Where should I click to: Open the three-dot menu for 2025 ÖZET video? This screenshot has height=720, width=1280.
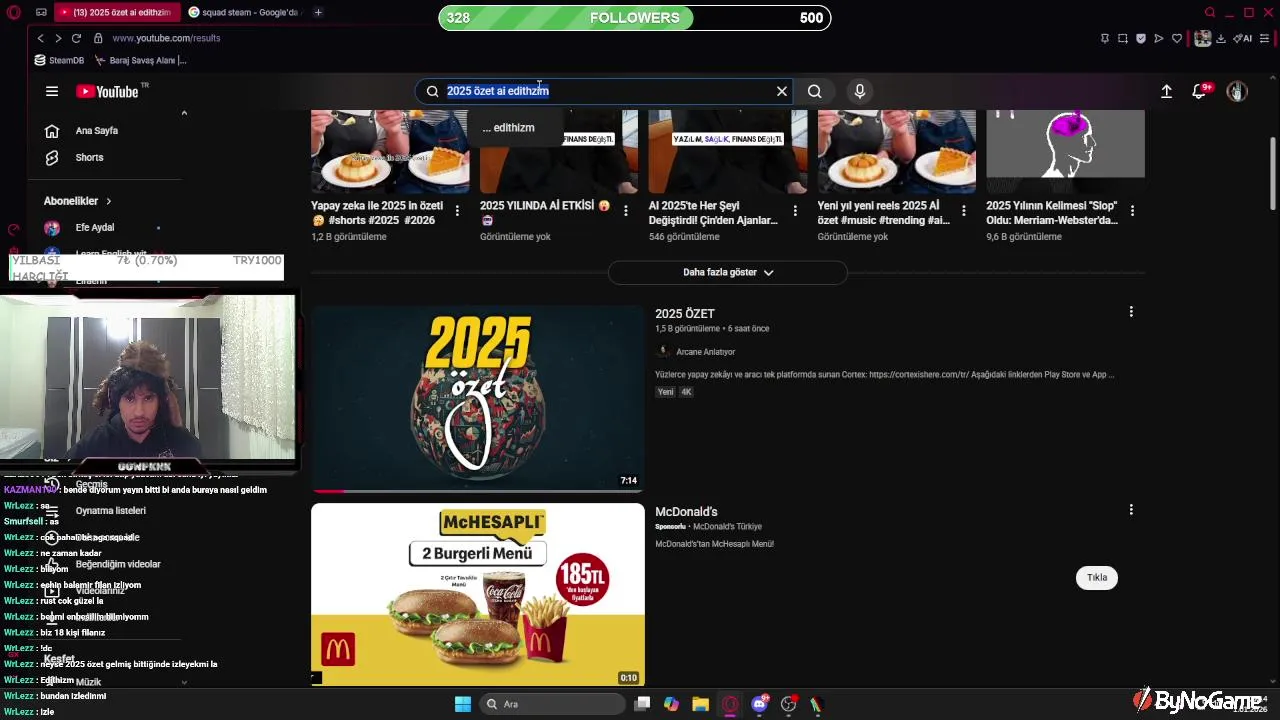[1131, 312]
